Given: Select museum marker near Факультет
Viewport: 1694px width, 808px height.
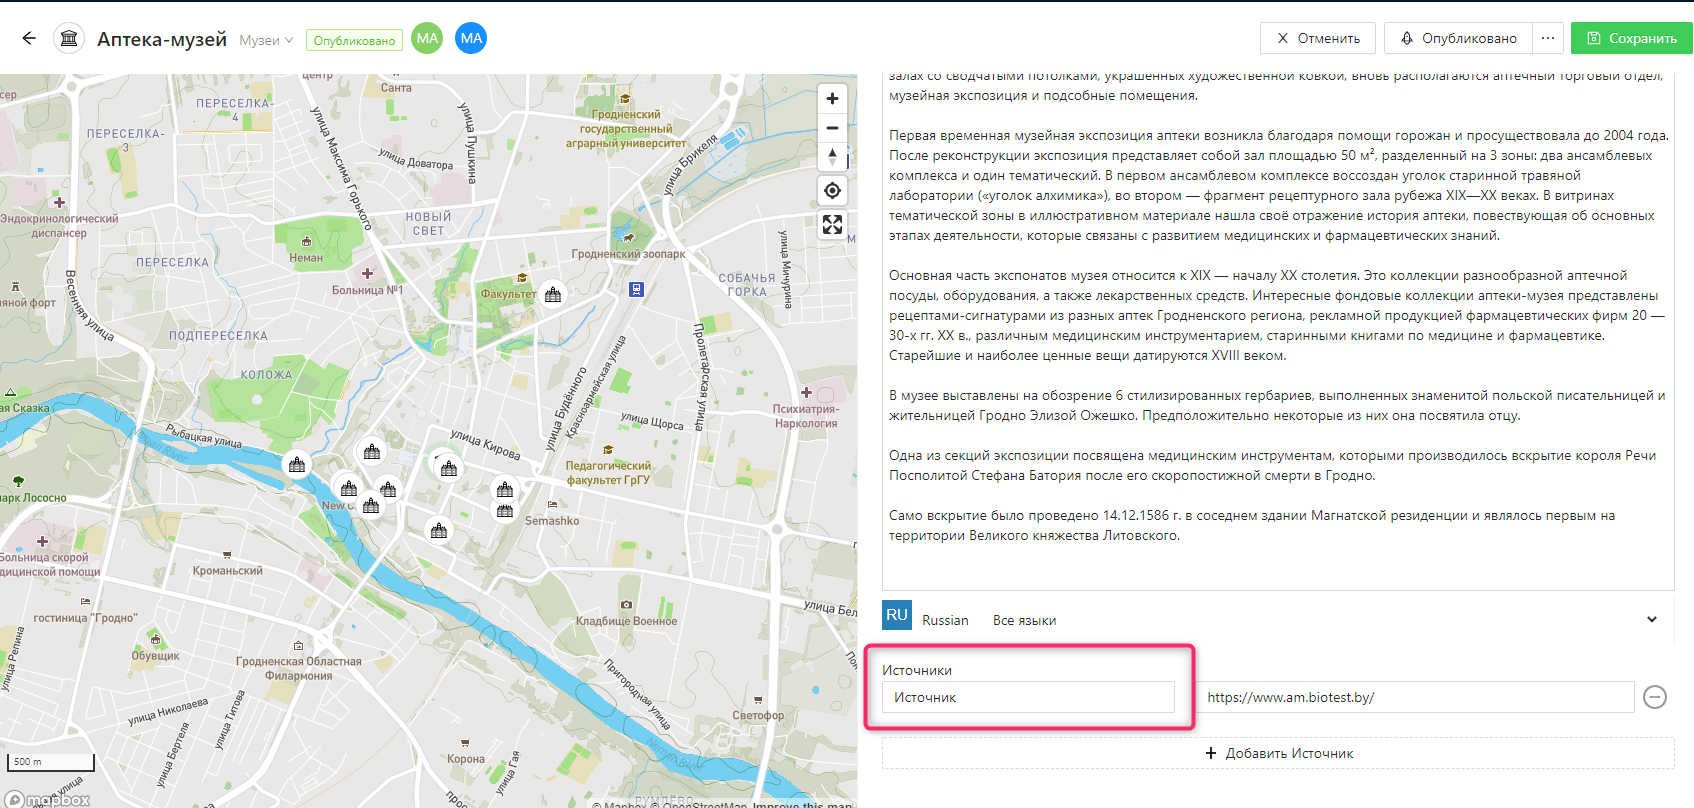Looking at the screenshot, I should tap(553, 295).
